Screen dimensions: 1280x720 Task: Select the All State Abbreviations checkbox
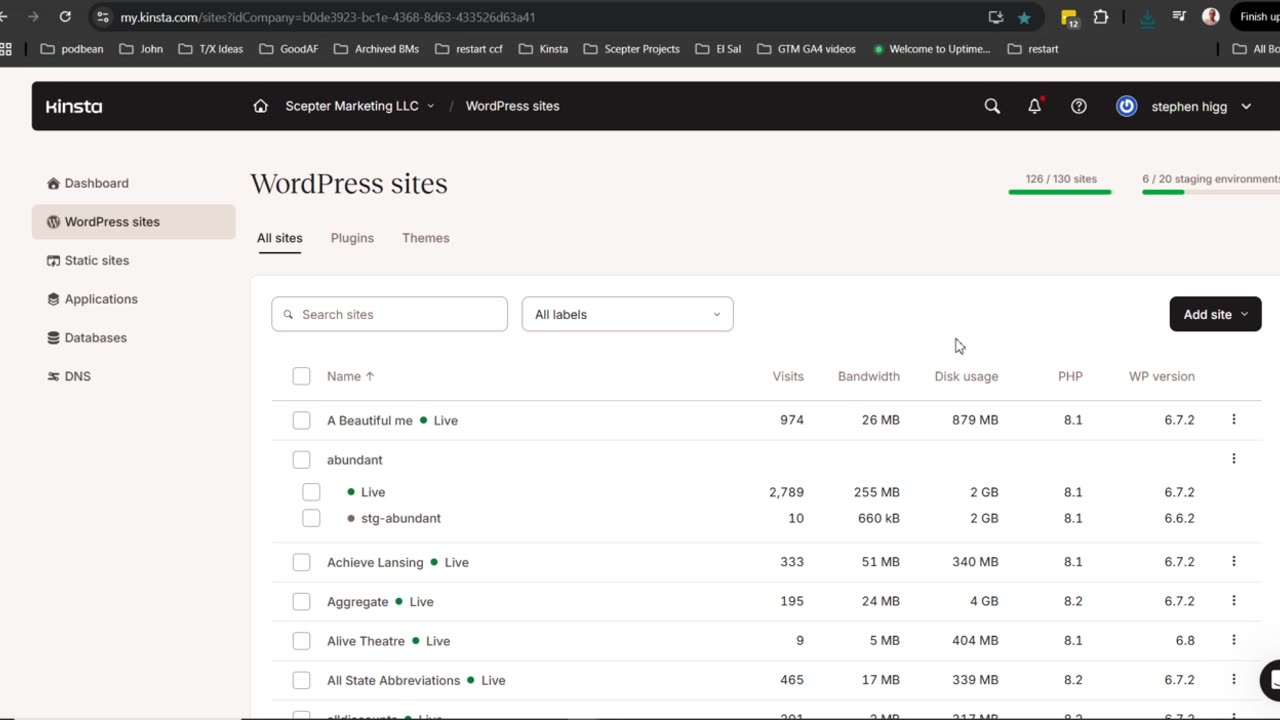[x=301, y=680]
